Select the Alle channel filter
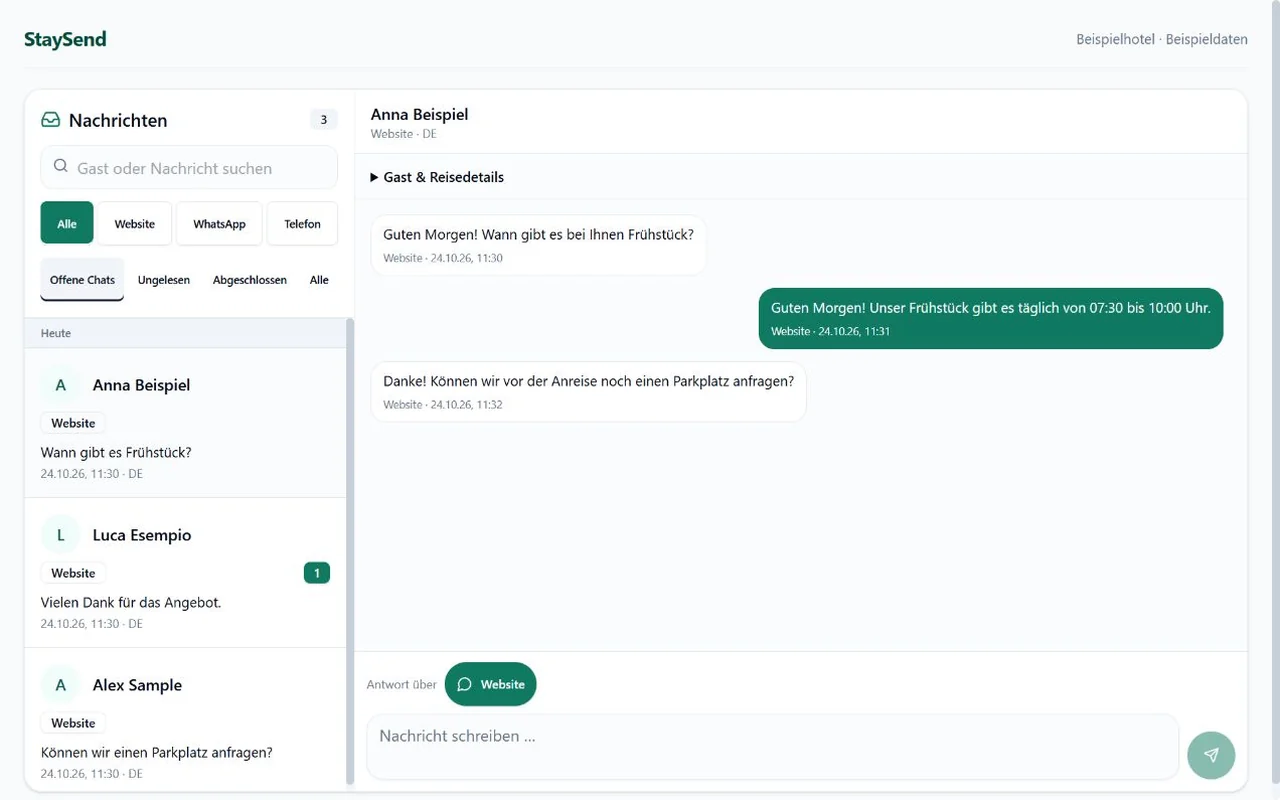The image size is (1280, 800). (67, 223)
